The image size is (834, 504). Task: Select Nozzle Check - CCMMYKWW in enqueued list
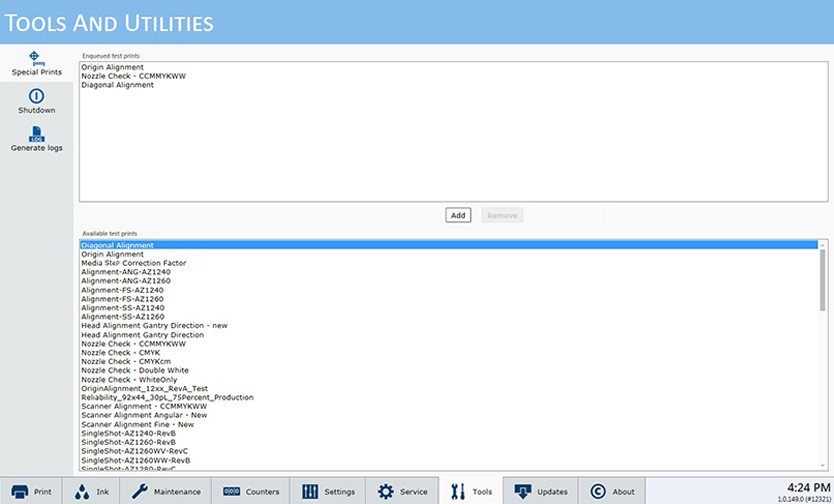click(133, 76)
